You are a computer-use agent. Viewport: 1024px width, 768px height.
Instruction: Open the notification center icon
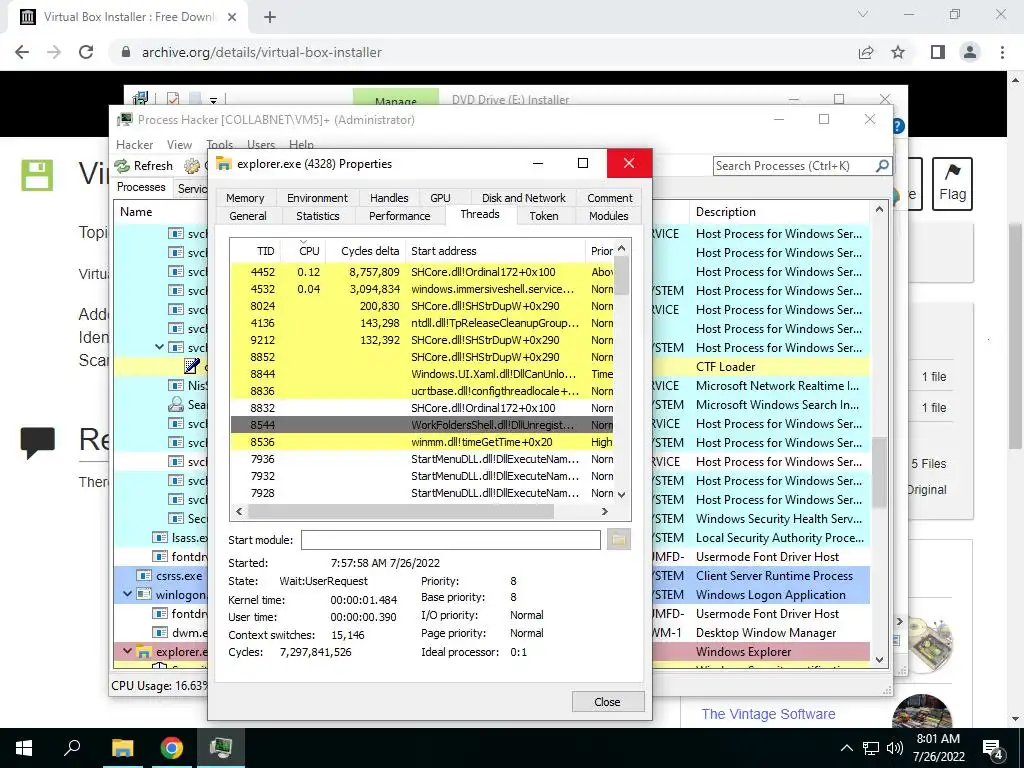[993, 748]
